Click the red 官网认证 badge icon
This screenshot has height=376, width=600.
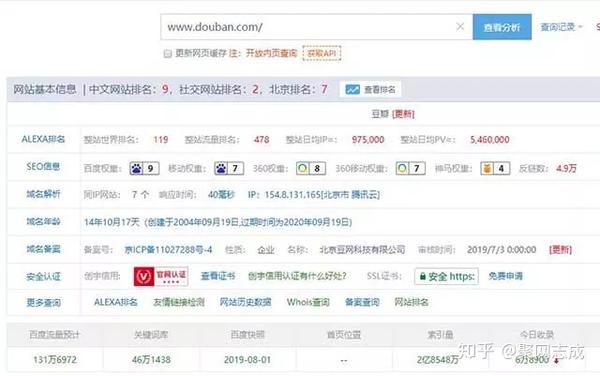tap(161, 276)
